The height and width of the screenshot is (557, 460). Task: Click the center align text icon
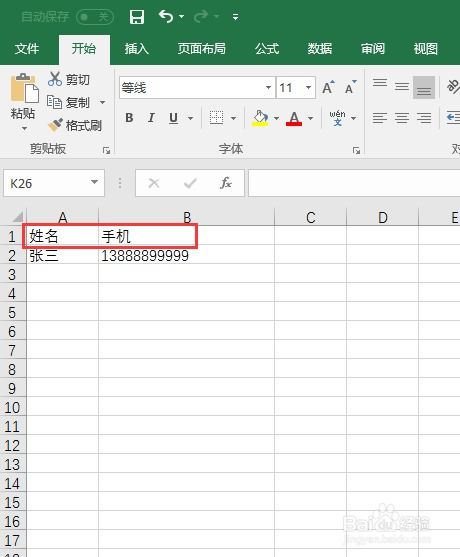(x=402, y=118)
